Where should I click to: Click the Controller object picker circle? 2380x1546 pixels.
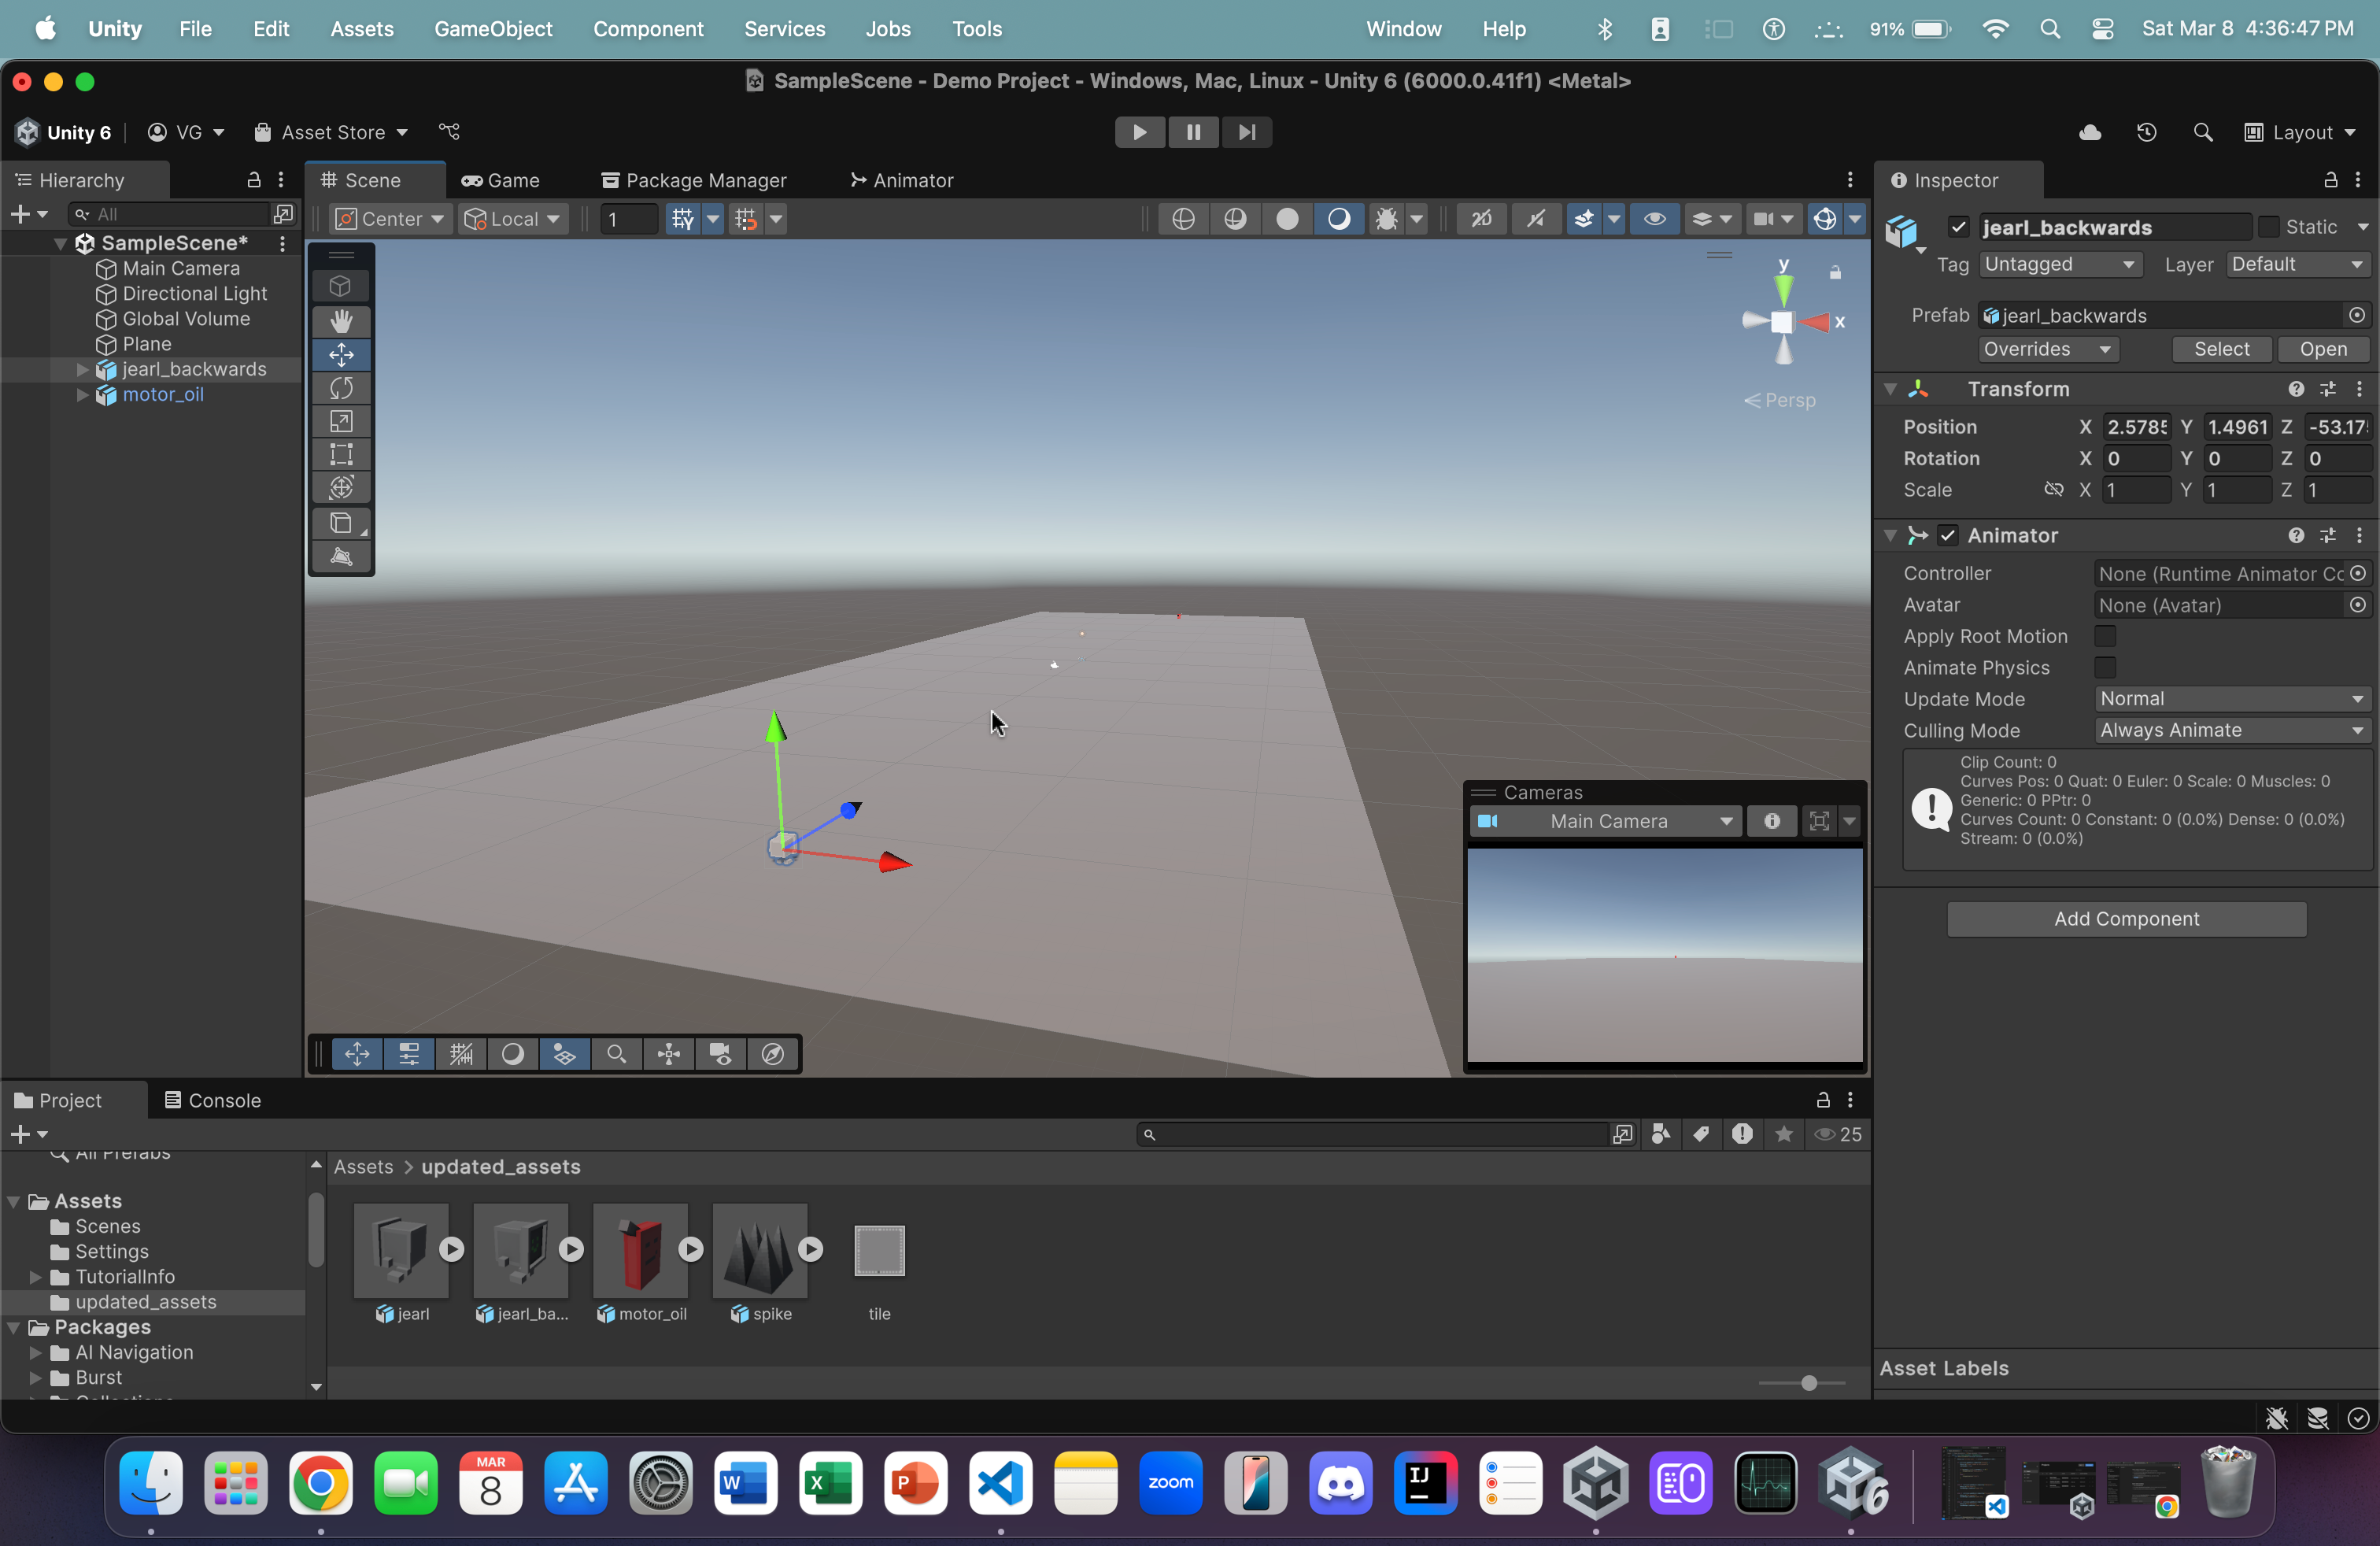pyautogui.click(x=2357, y=574)
